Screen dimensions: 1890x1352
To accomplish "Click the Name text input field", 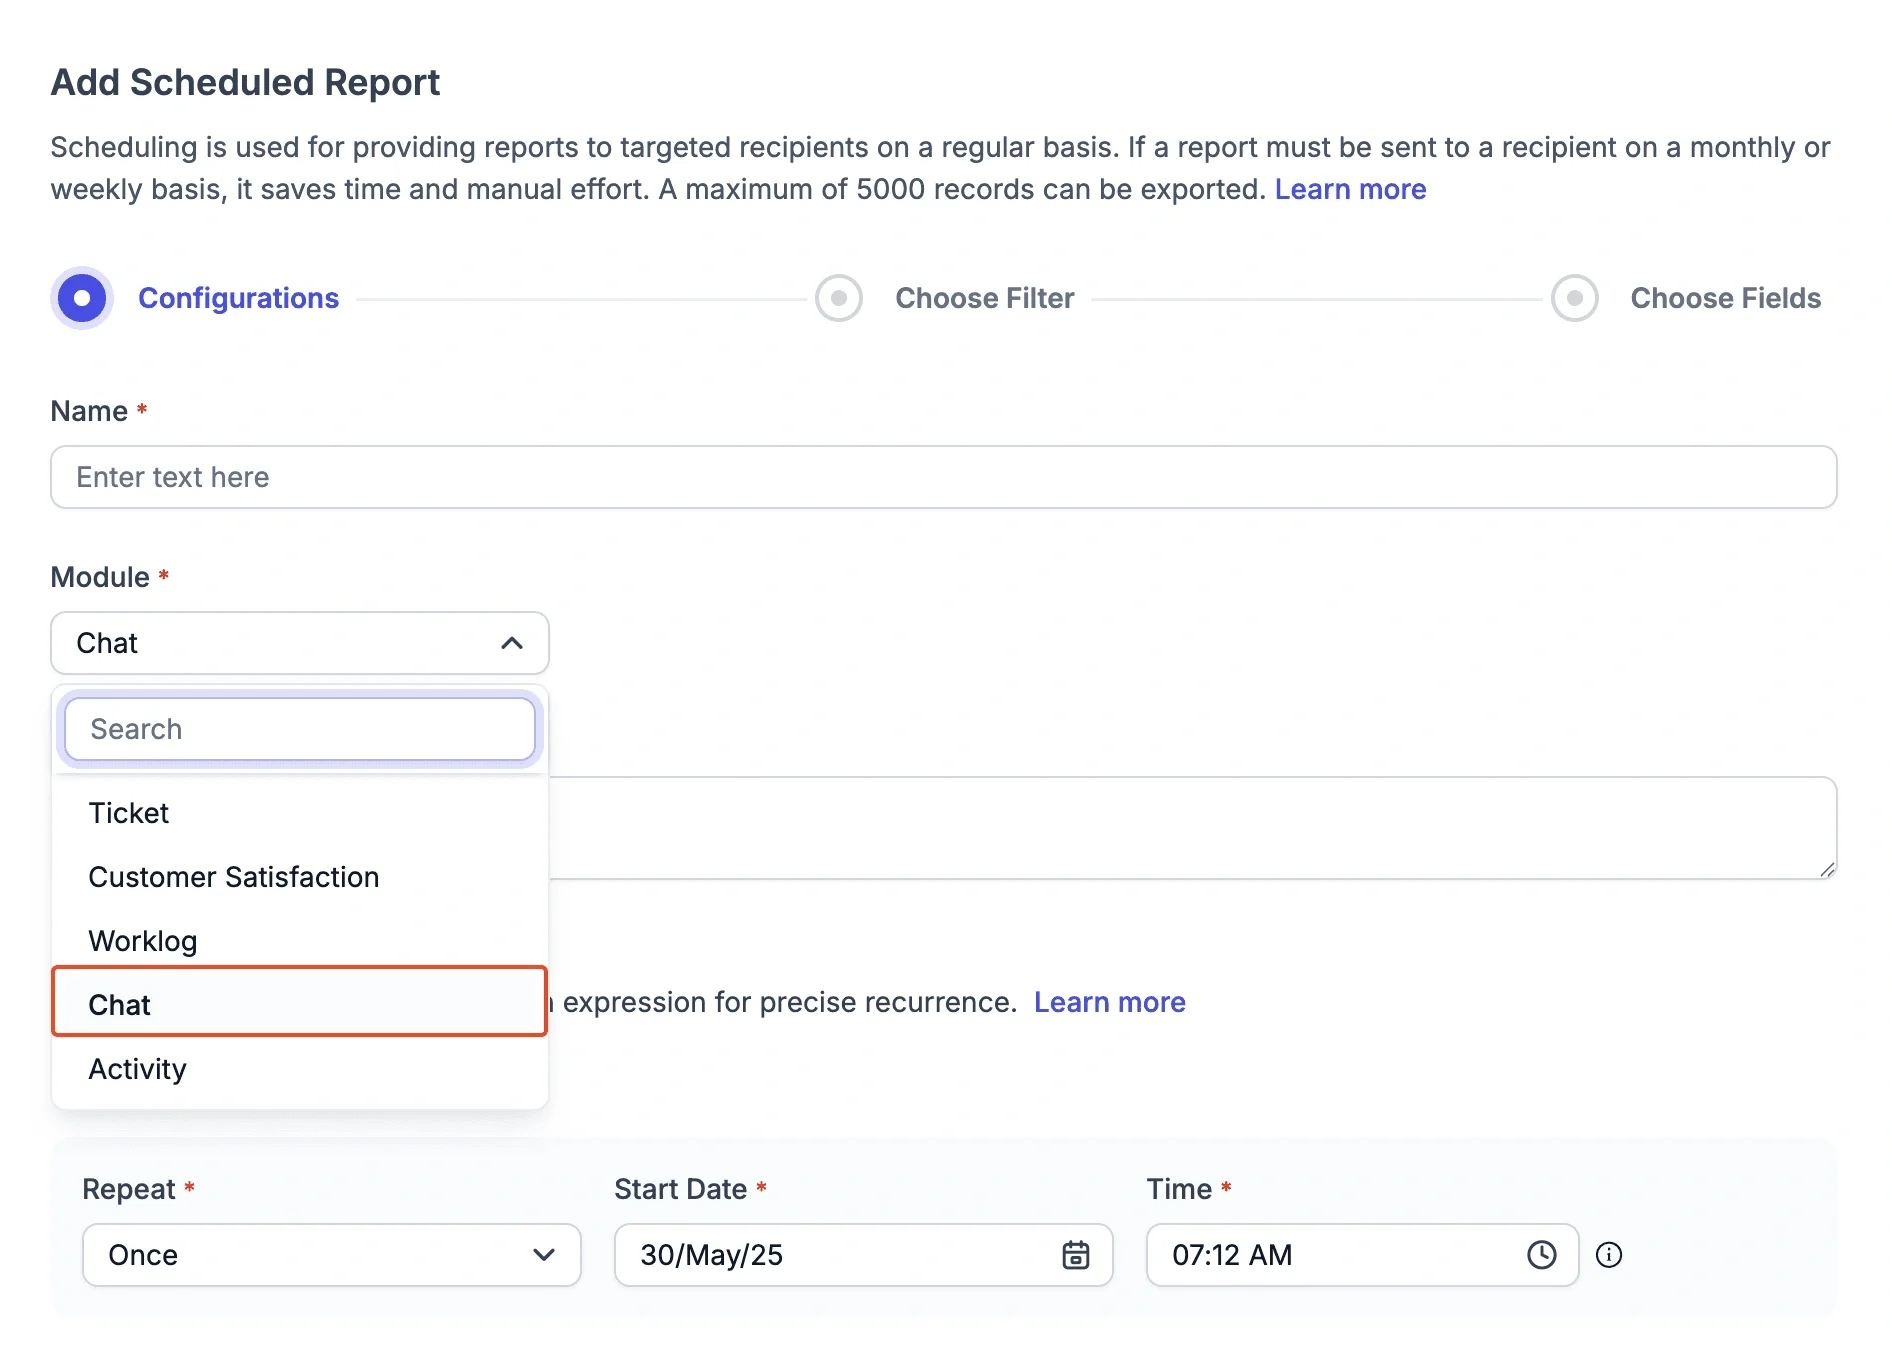I will pyautogui.click(x=943, y=477).
